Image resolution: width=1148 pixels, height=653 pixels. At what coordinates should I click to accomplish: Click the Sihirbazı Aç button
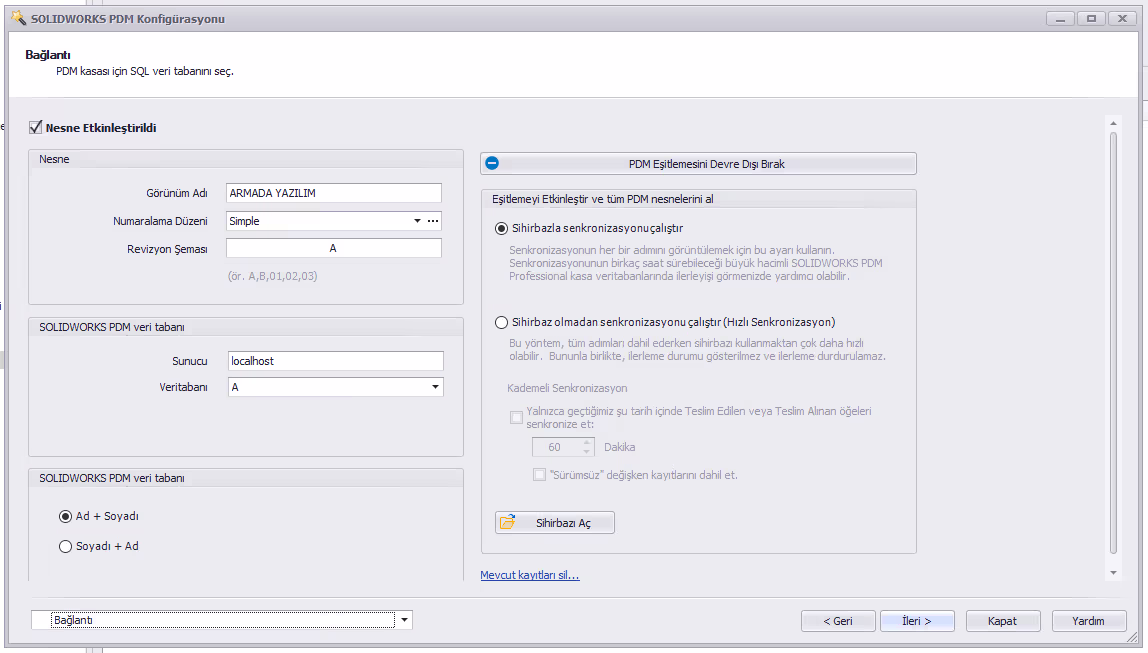click(x=555, y=523)
